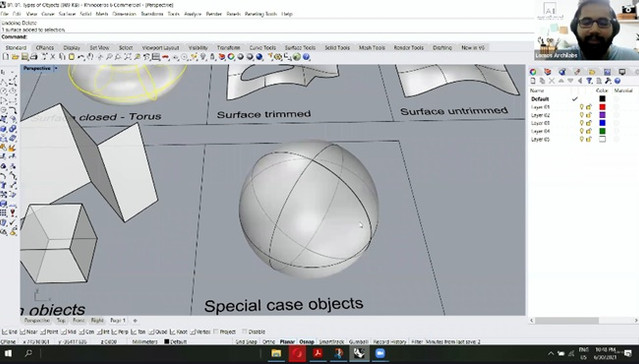The image size is (639, 364).
Task: Switch to the Surface Tools toolbar tab
Action: 300,48
